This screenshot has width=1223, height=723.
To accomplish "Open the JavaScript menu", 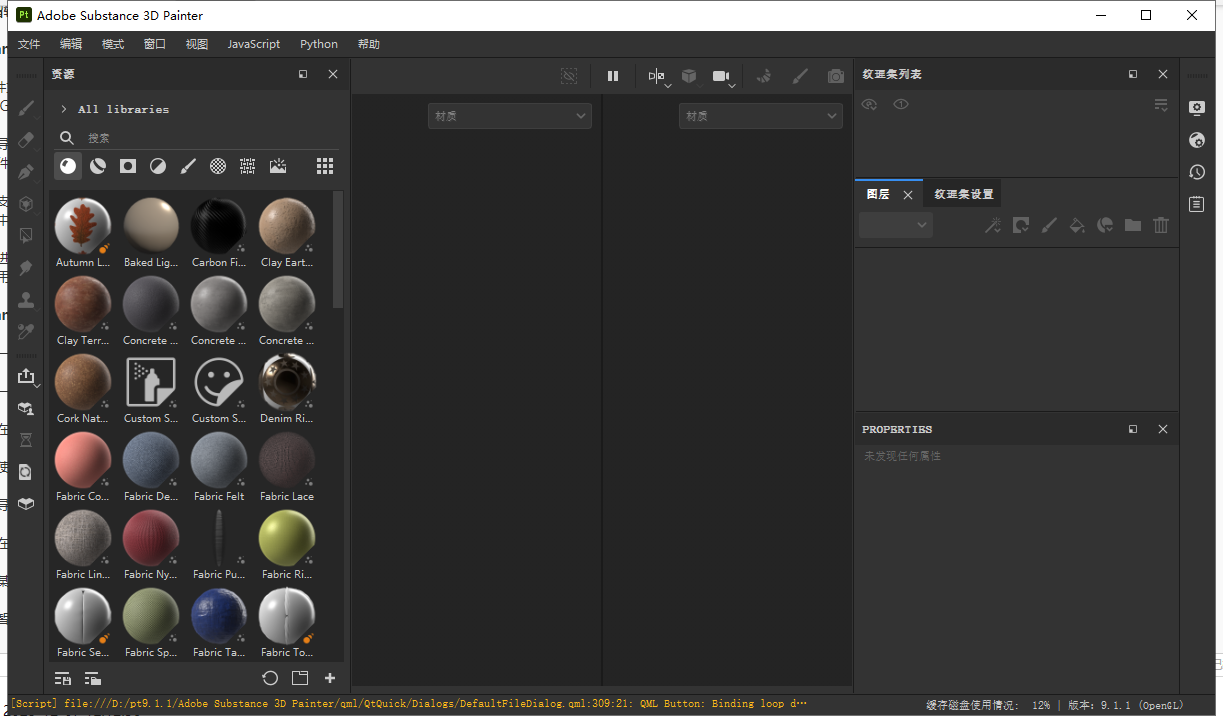I will coord(254,44).
